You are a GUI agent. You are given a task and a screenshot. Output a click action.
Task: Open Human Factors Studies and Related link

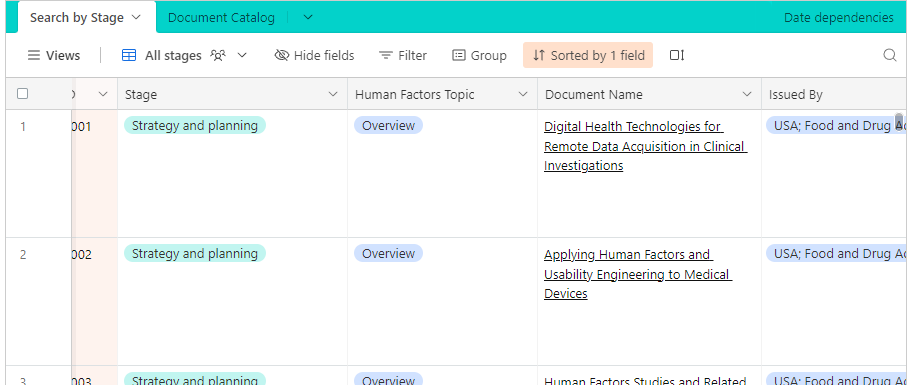point(645,381)
